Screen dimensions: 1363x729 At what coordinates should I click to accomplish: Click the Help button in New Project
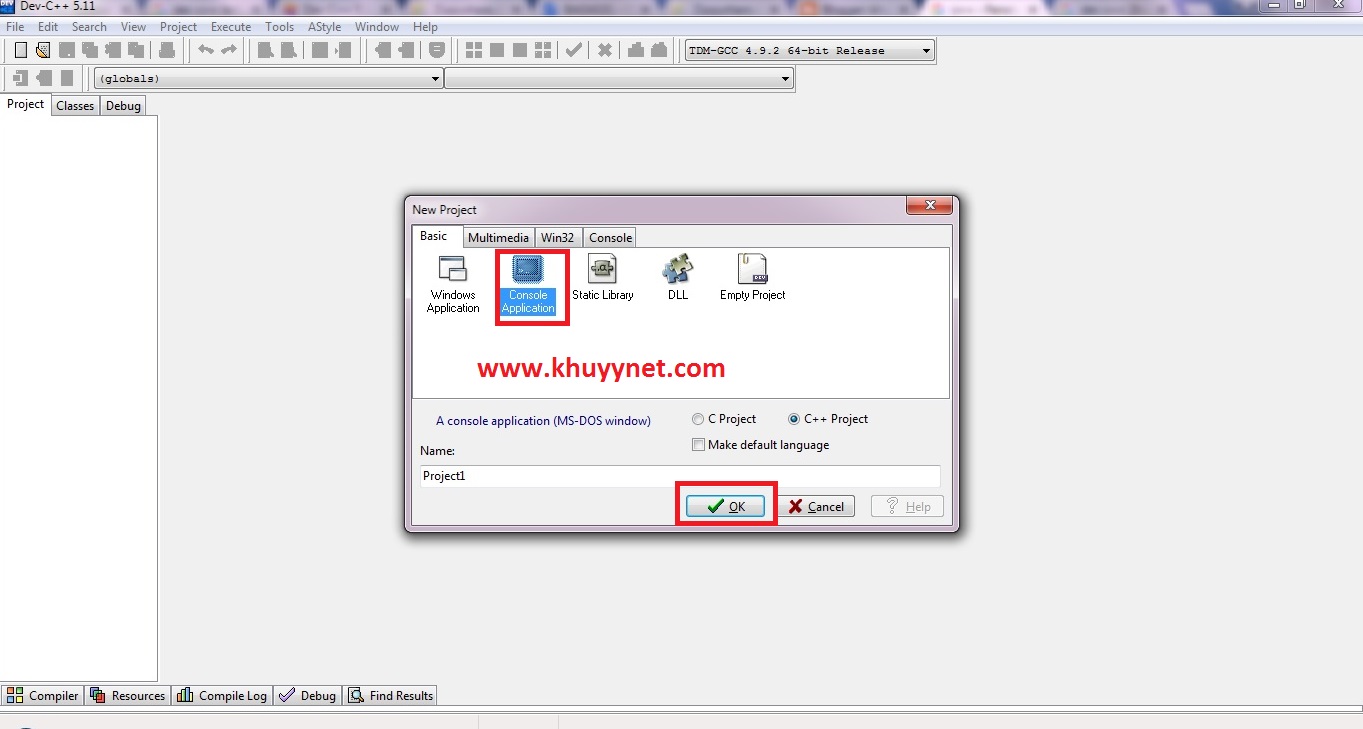coord(907,506)
